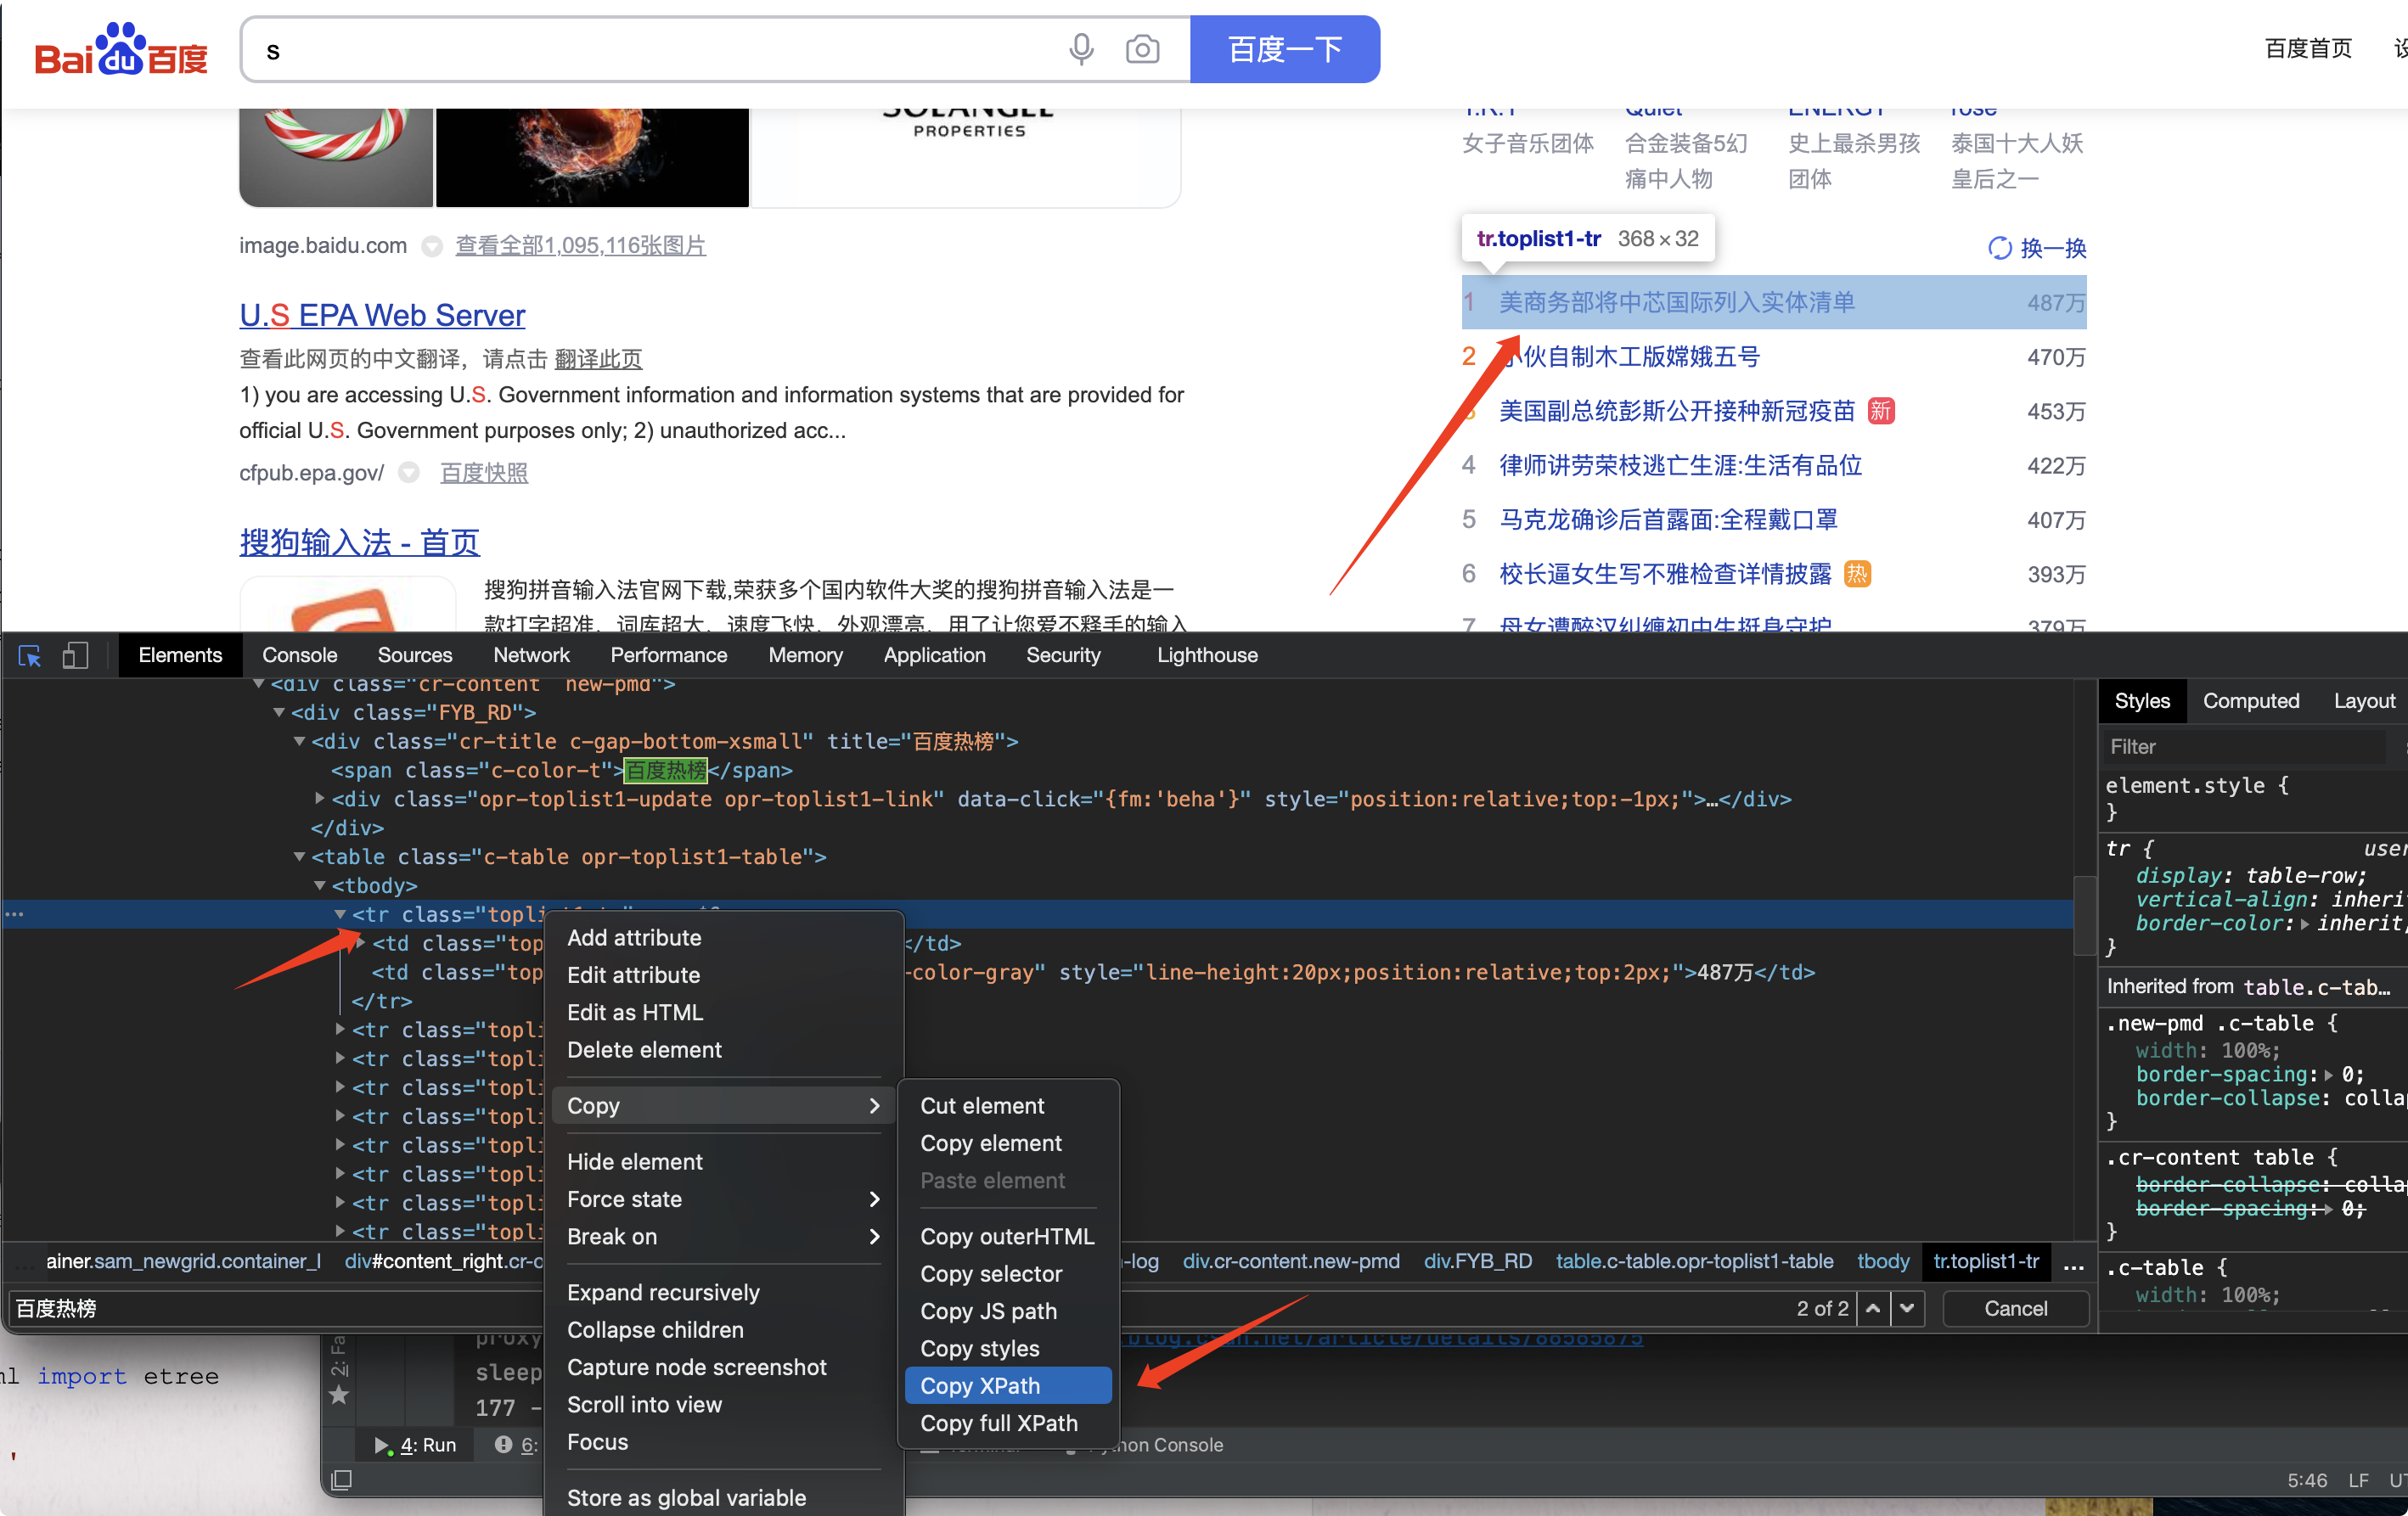Open the Computed styles tab
This screenshot has height=1516, width=2408.
(x=2250, y=701)
